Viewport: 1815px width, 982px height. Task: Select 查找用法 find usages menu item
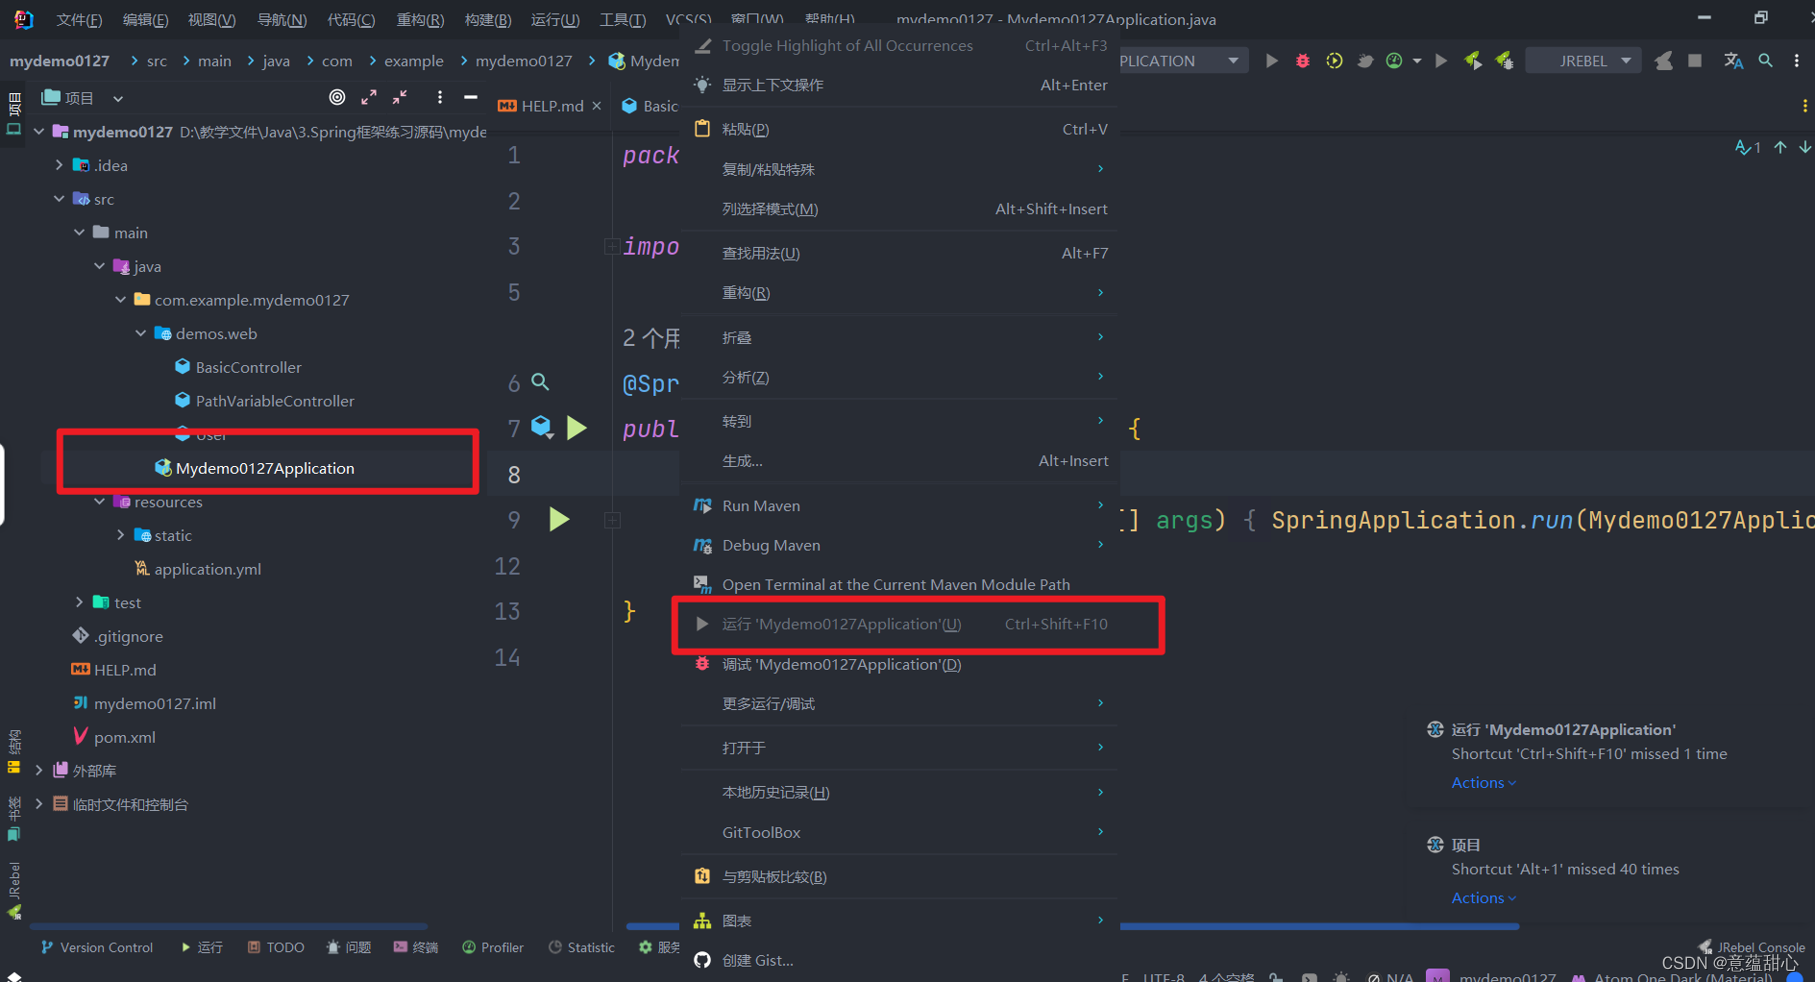[x=899, y=253]
